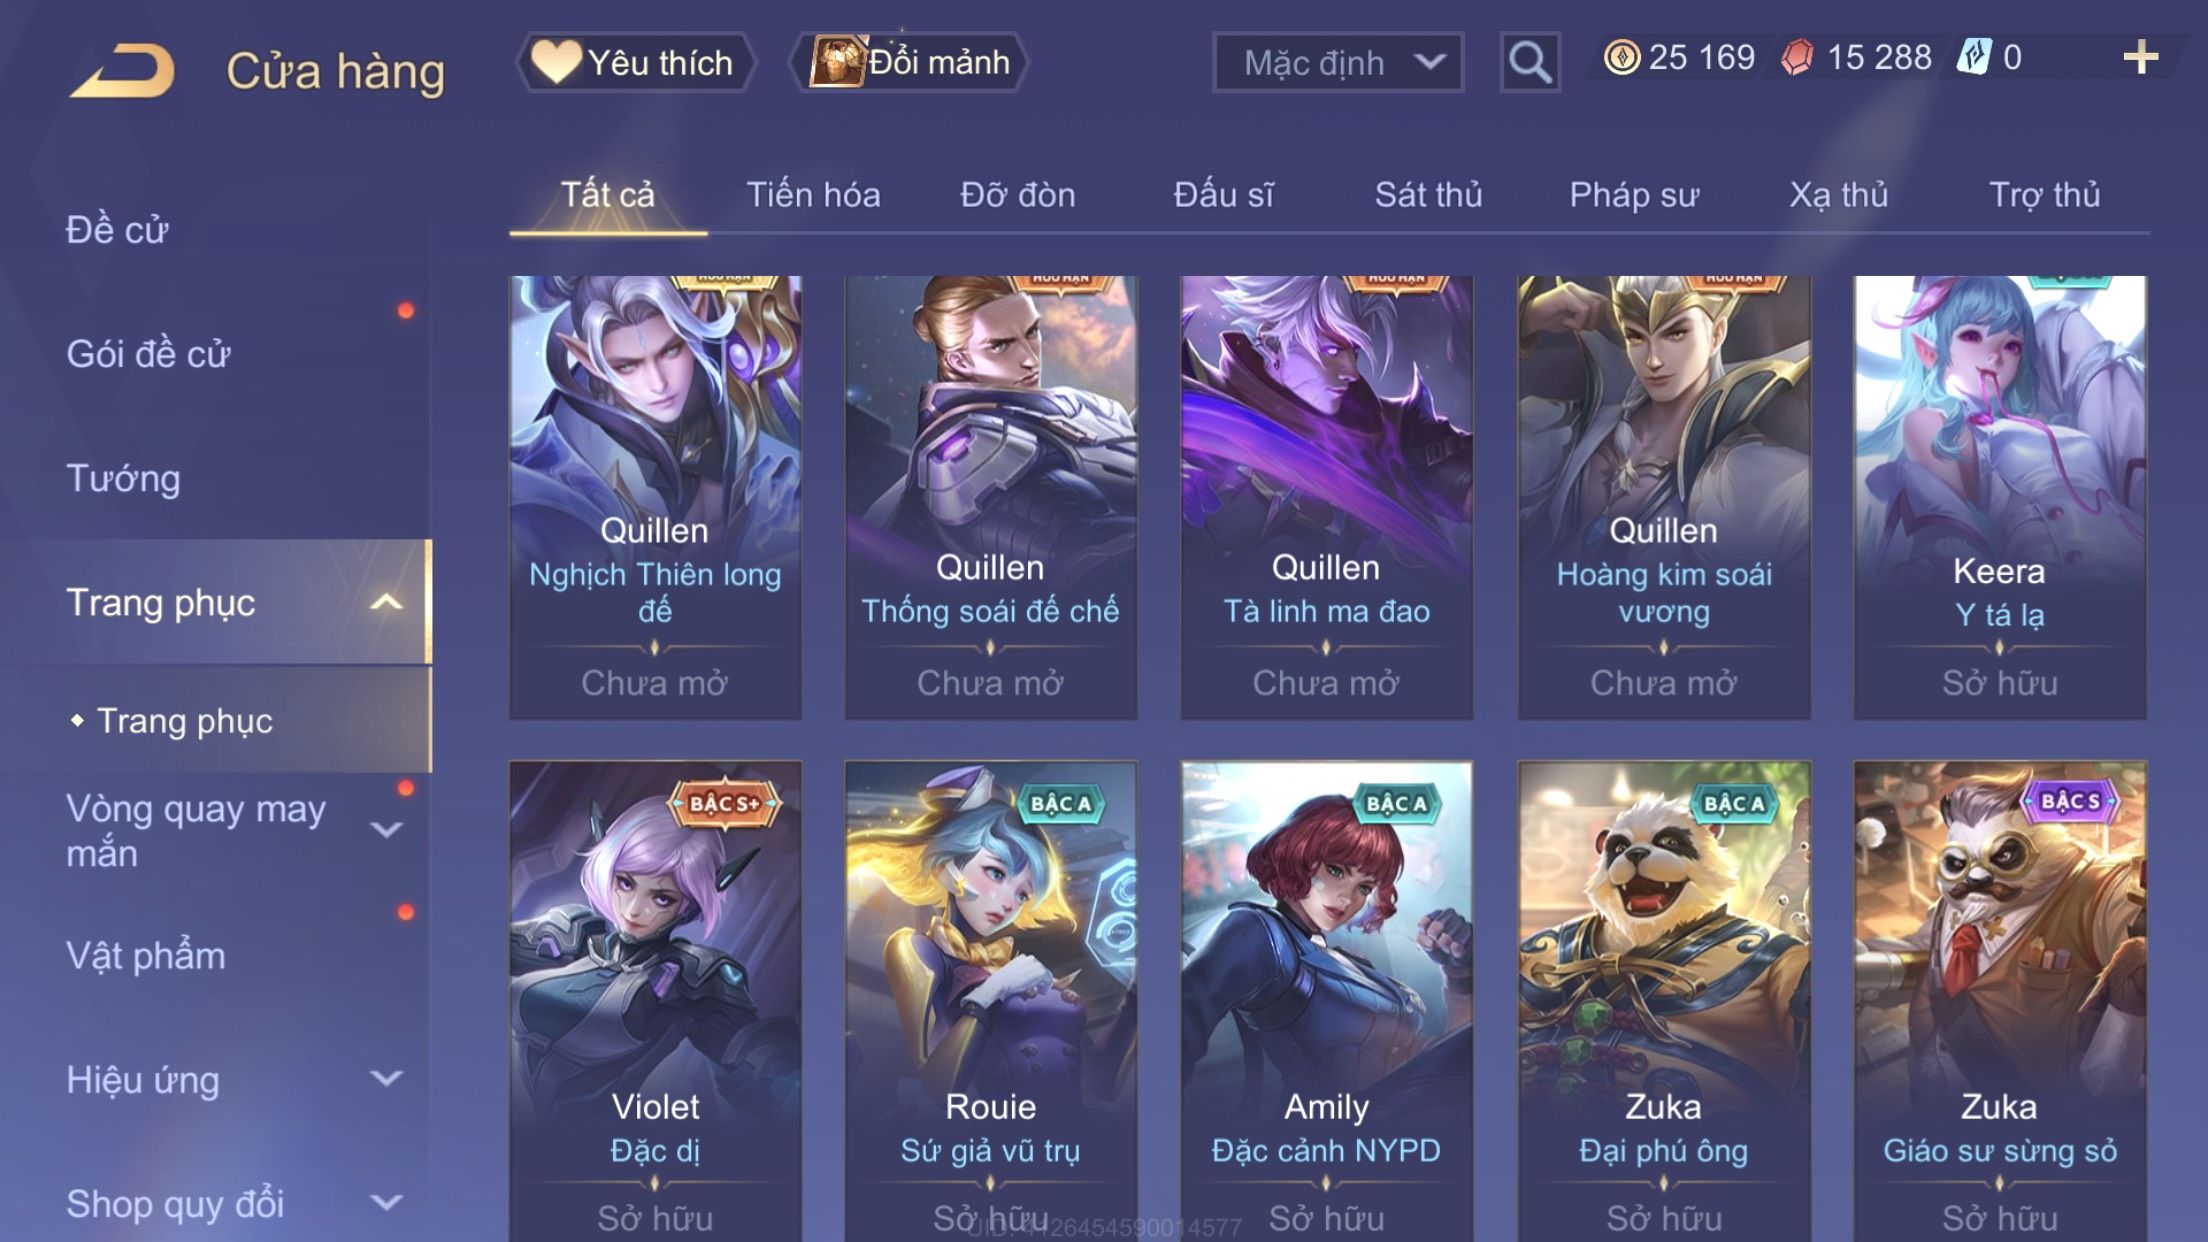The image size is (2208, 1242).
Task: Expand the Hiệu ứng sidebar section
Action: pyautogui.click(x=386, y=1078)
